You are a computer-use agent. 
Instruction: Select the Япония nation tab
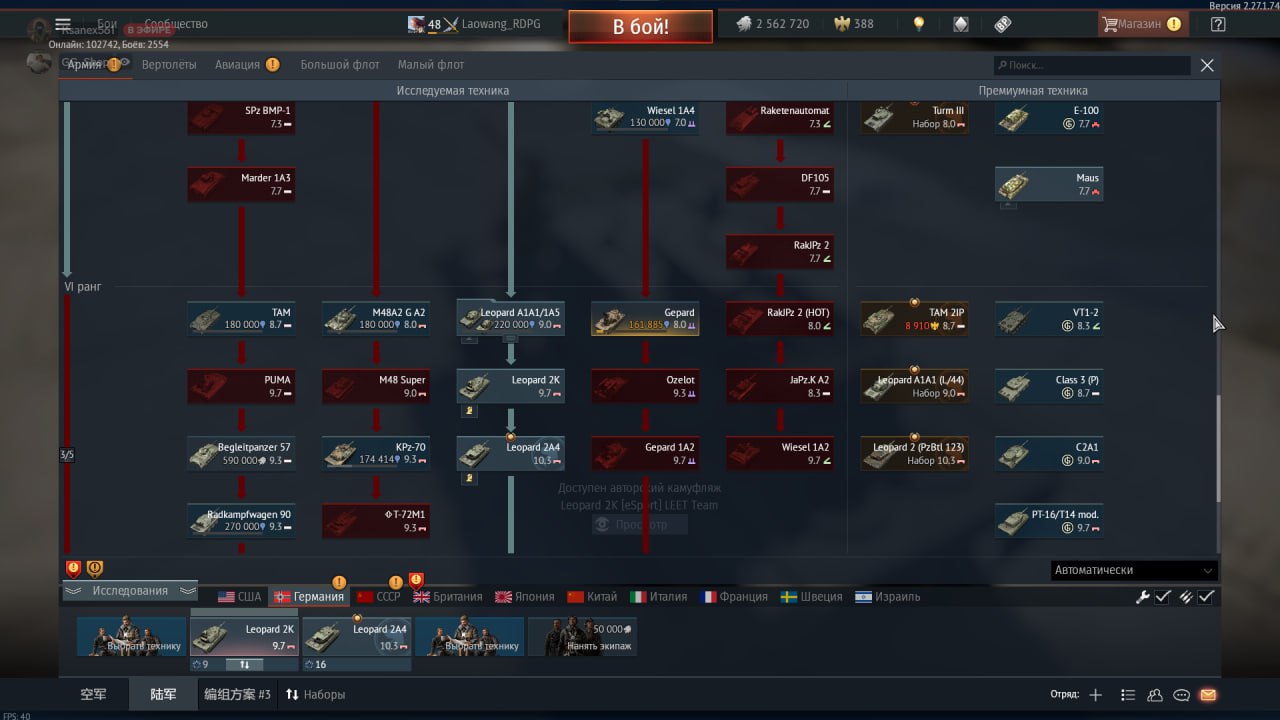click(x=525, y=597)
